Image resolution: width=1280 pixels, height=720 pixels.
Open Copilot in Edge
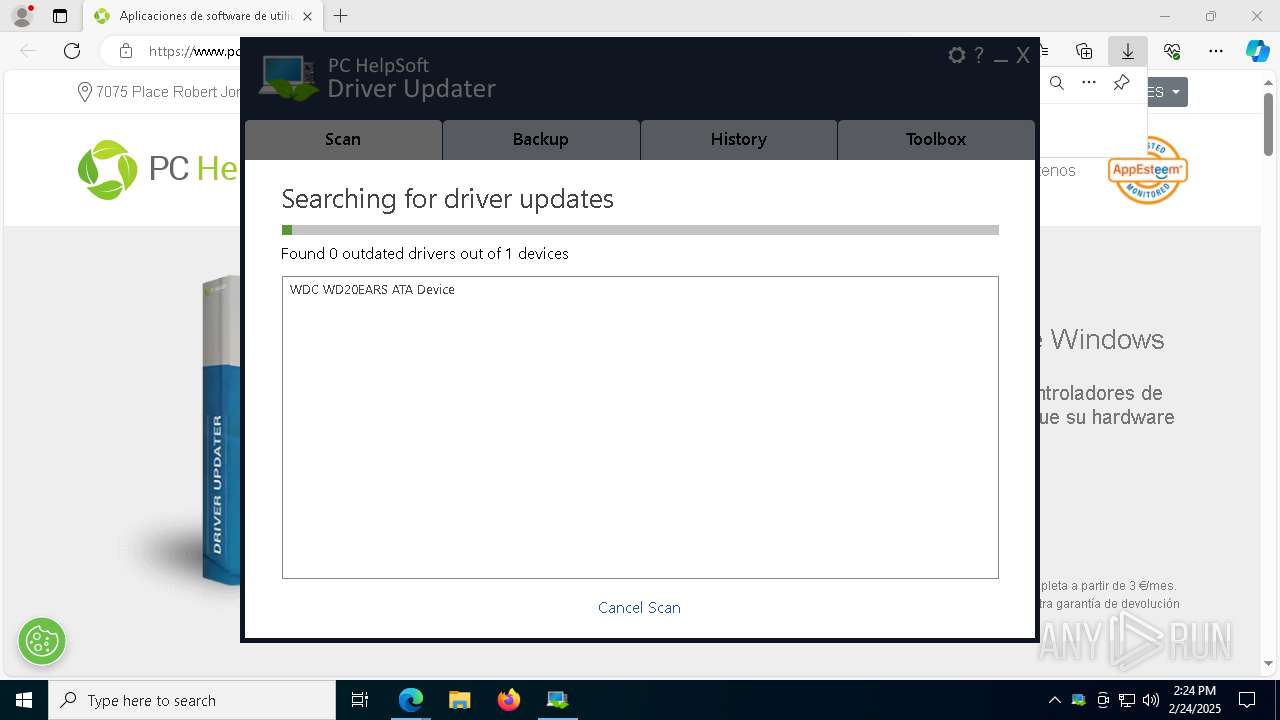click(x=1257, y=51)
